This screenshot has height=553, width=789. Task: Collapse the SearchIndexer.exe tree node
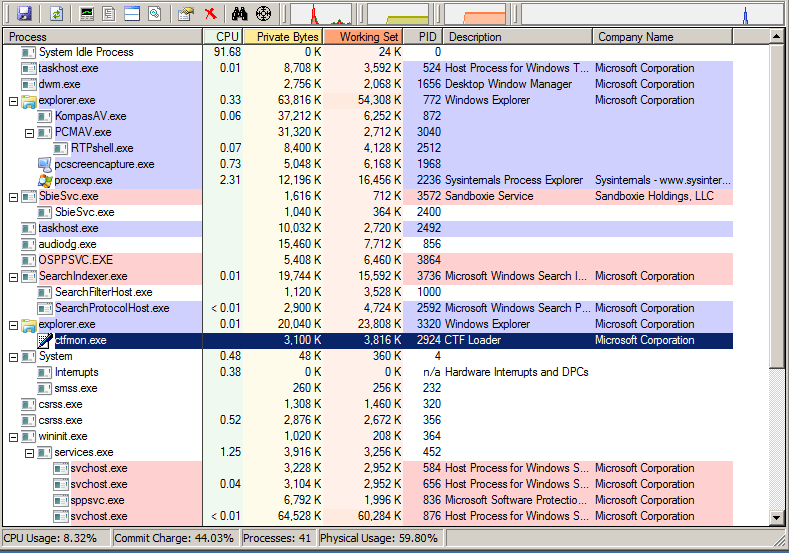coord(14,277)
